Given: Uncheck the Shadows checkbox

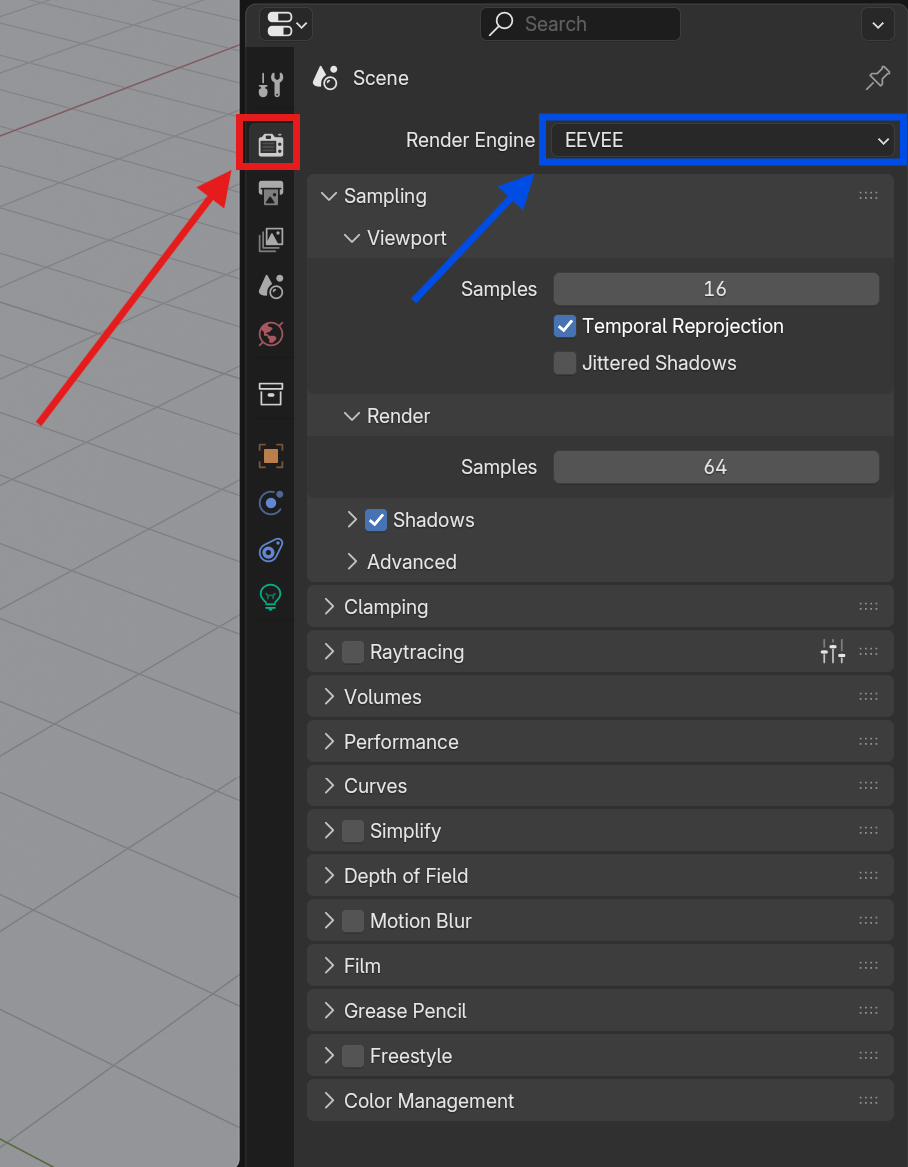Looking at the screenshot, I should (x=376, y=519).
